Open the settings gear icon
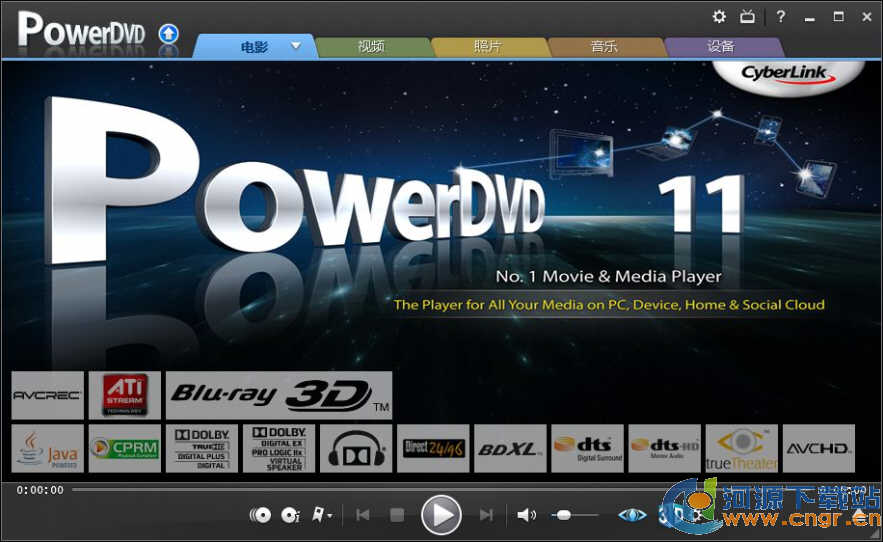Screen dimensions: 883x542 (x=719, y=17)
